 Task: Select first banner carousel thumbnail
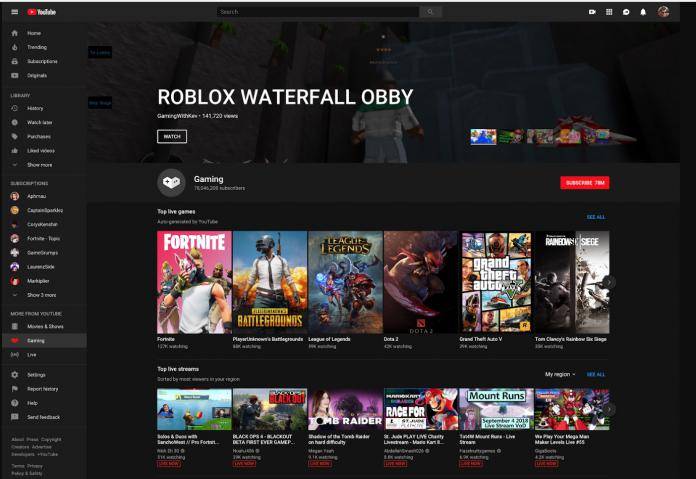[x=483, y=137]
